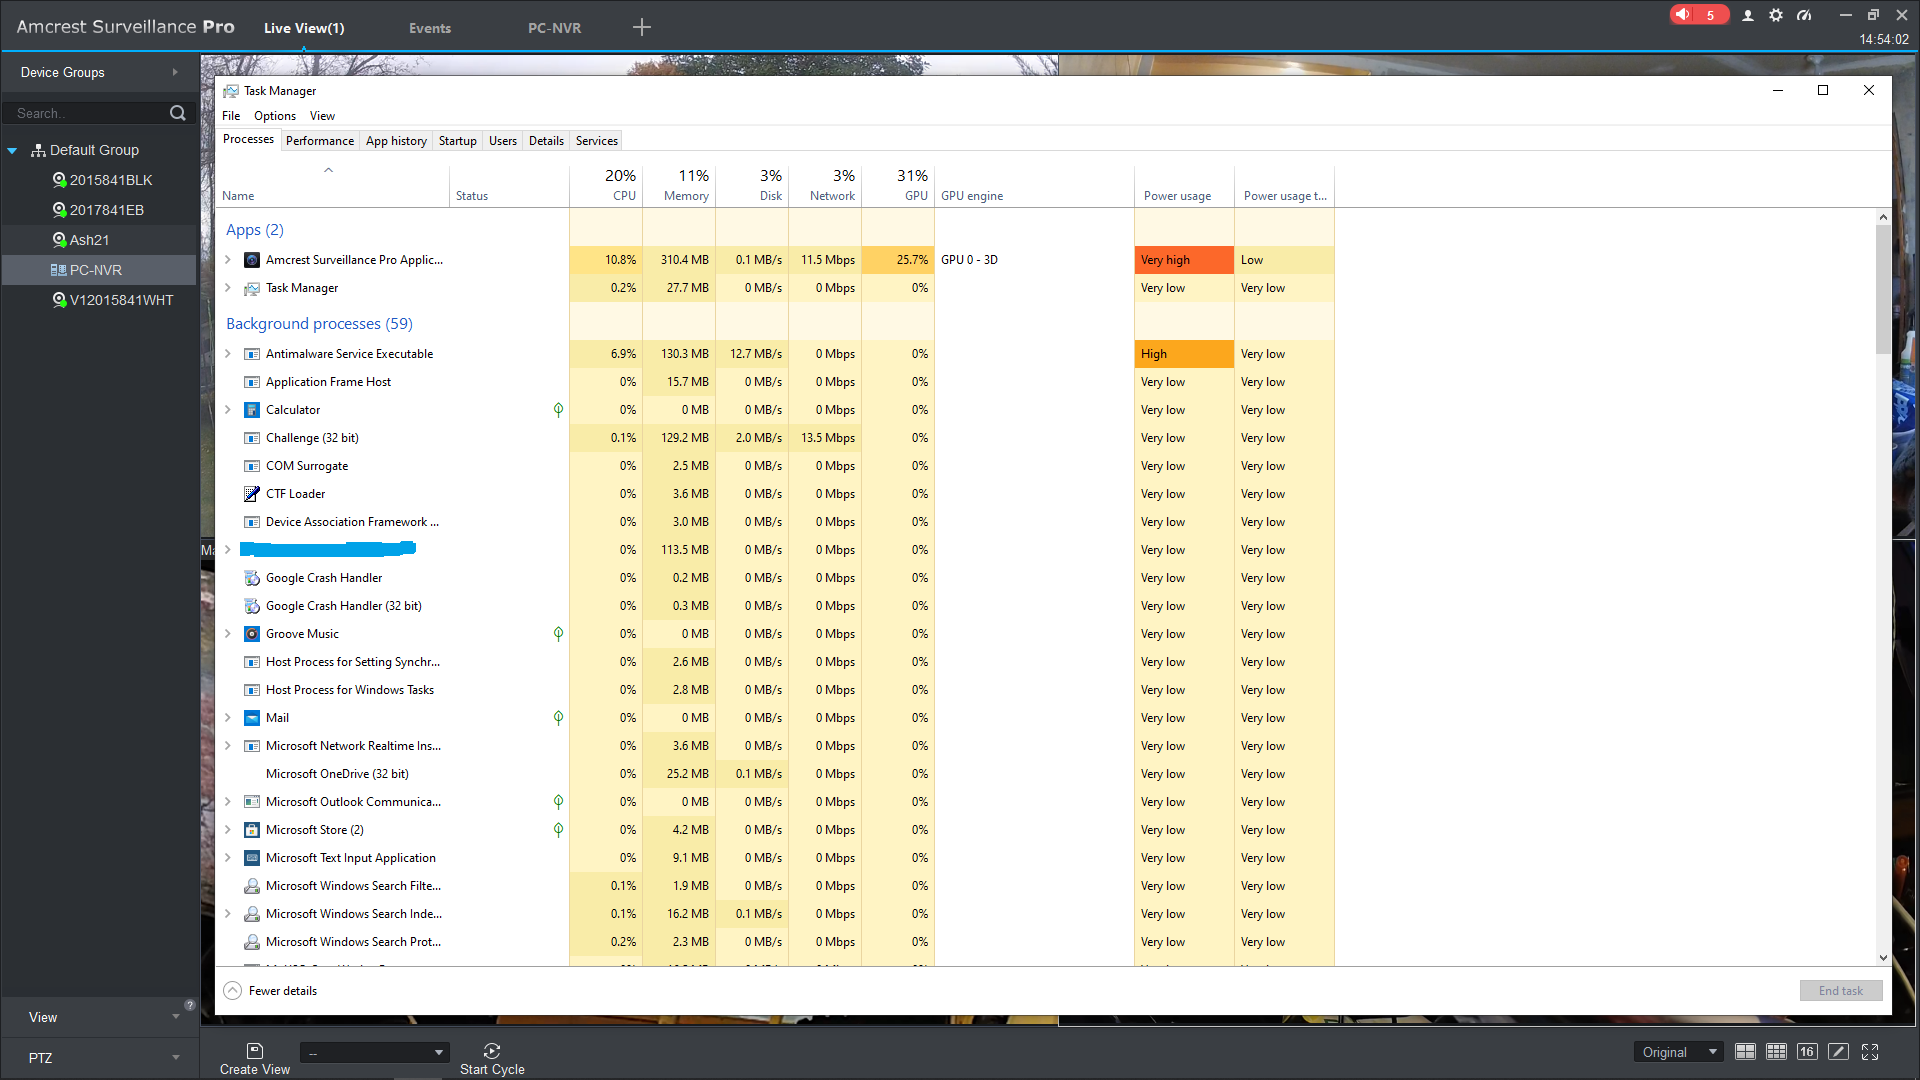Open the Options menu in Task Manager

click(x=275, y=116)
